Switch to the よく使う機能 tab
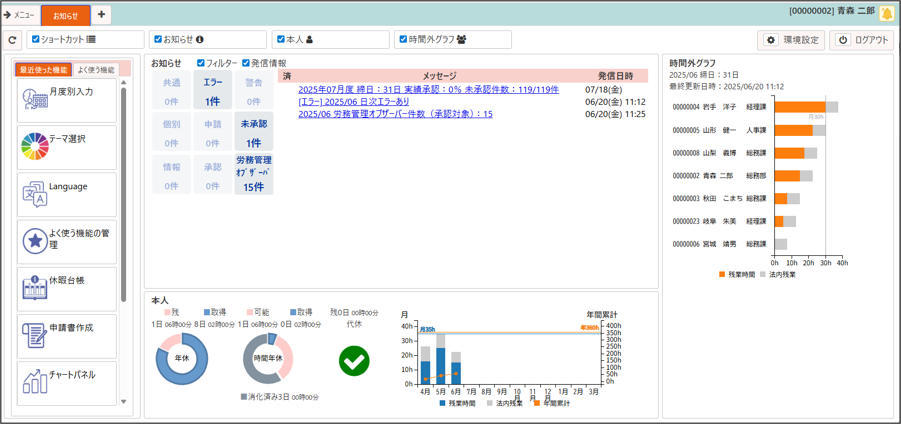Viewport: 901px width, 424px height. pos(96,70)
